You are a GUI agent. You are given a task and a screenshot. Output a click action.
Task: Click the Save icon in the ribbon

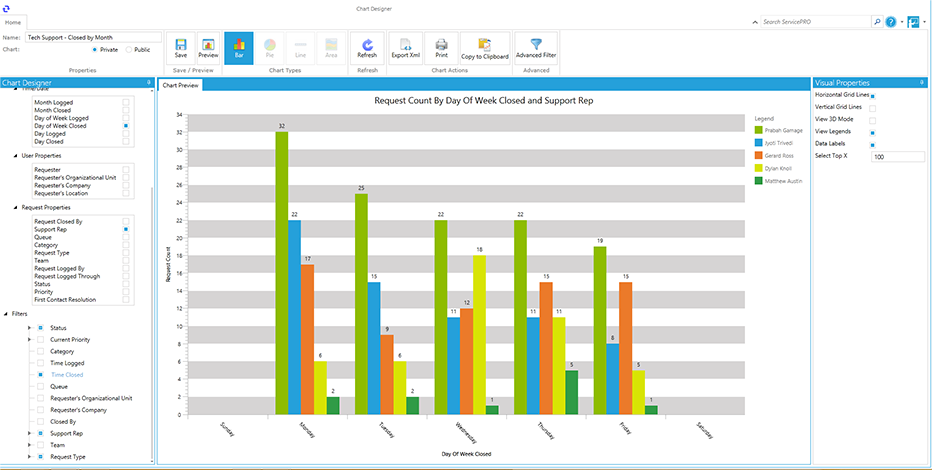181,48
